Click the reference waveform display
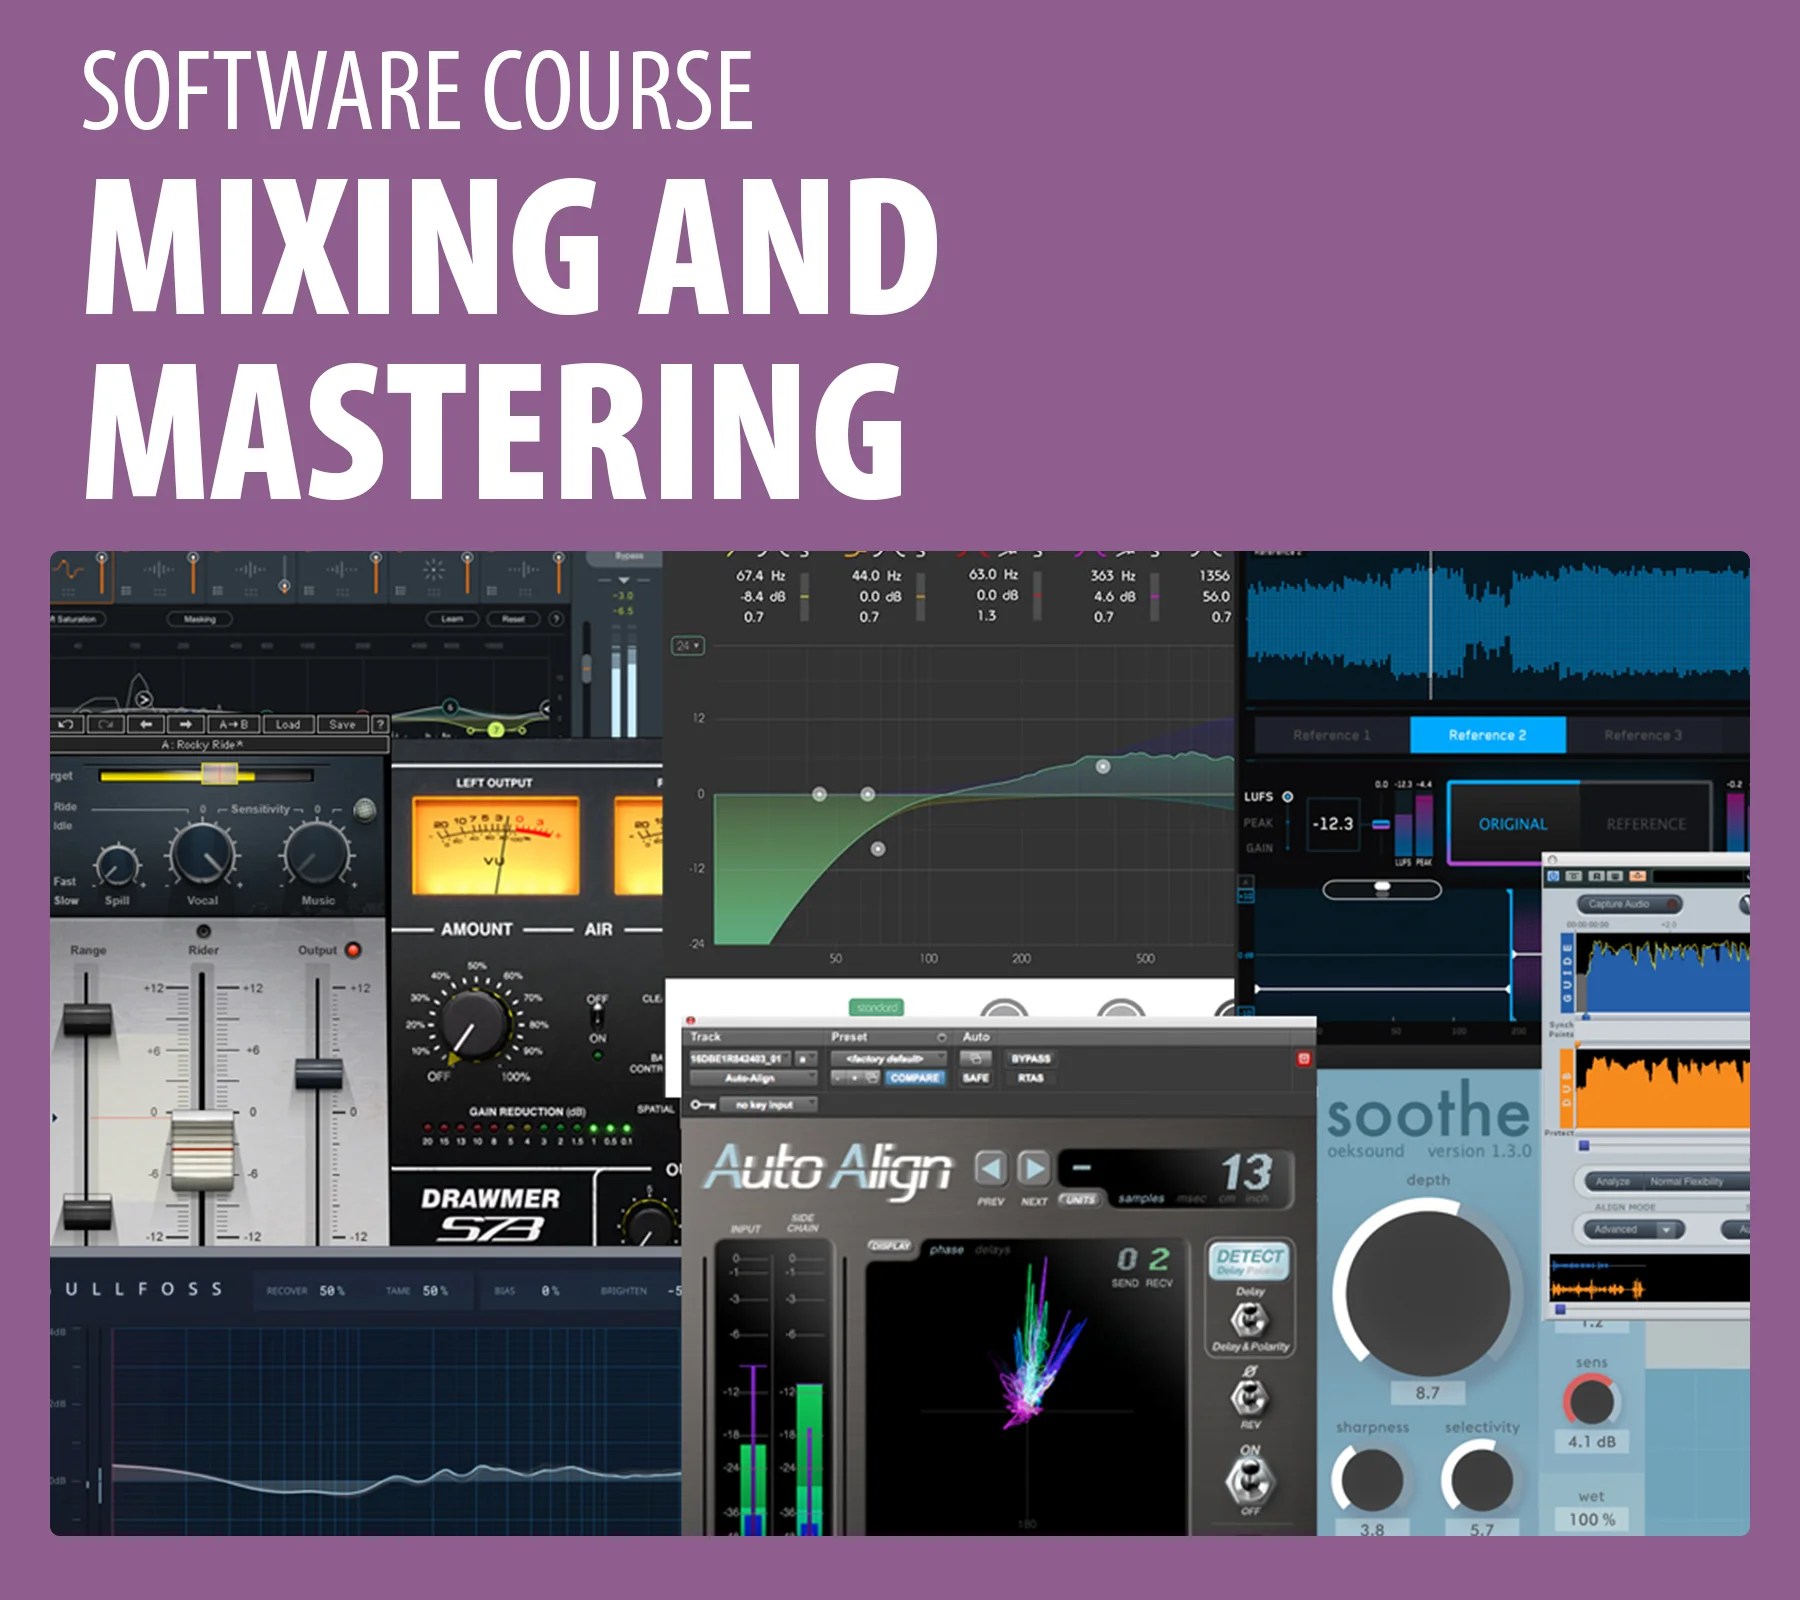 point(1497,626)
